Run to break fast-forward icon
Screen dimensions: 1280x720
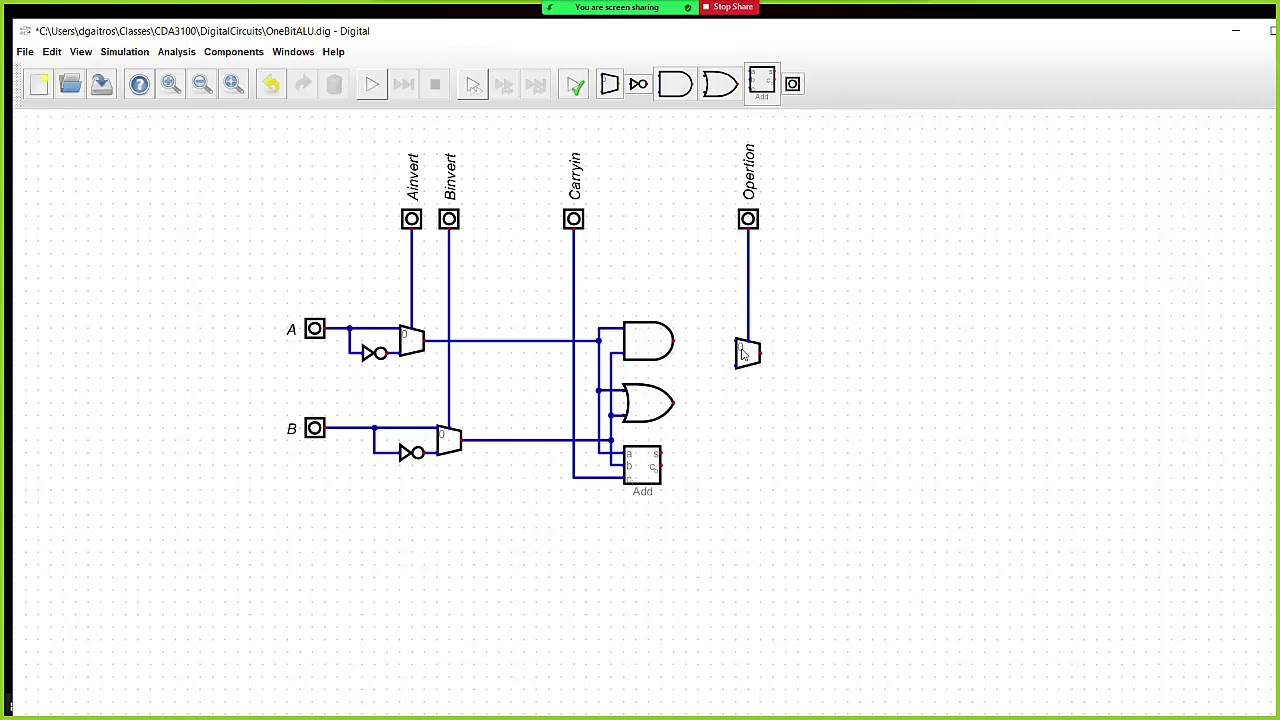[404, 85]
